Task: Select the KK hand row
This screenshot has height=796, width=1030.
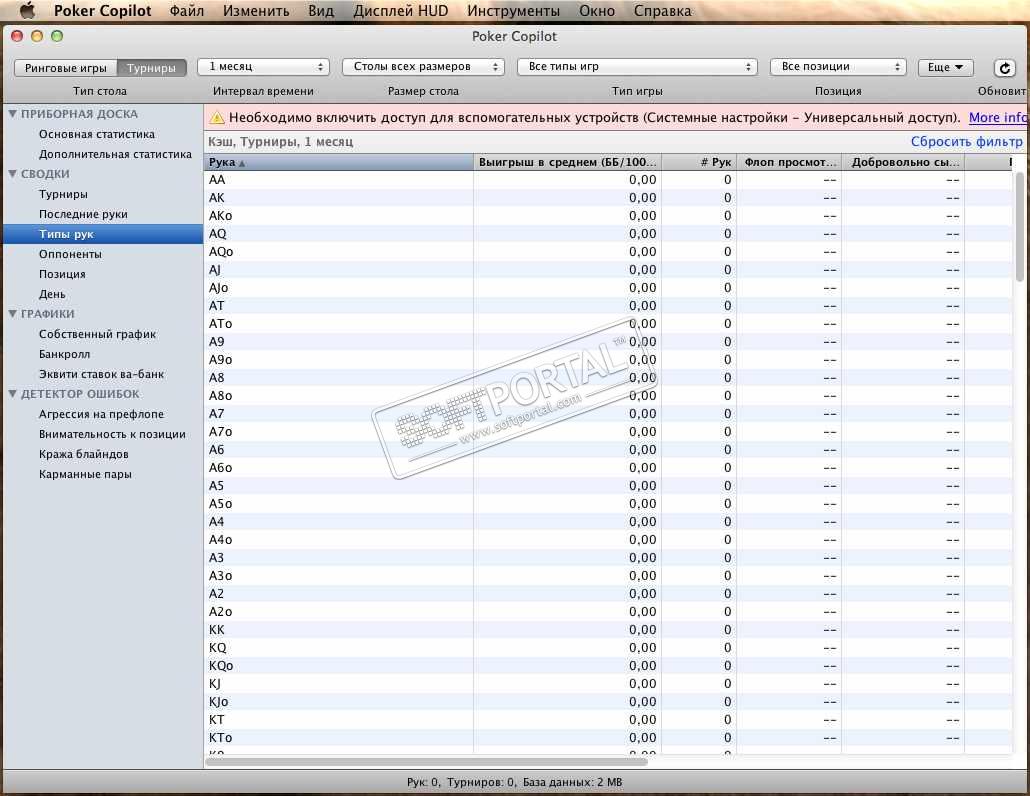Action: [608, 630]
